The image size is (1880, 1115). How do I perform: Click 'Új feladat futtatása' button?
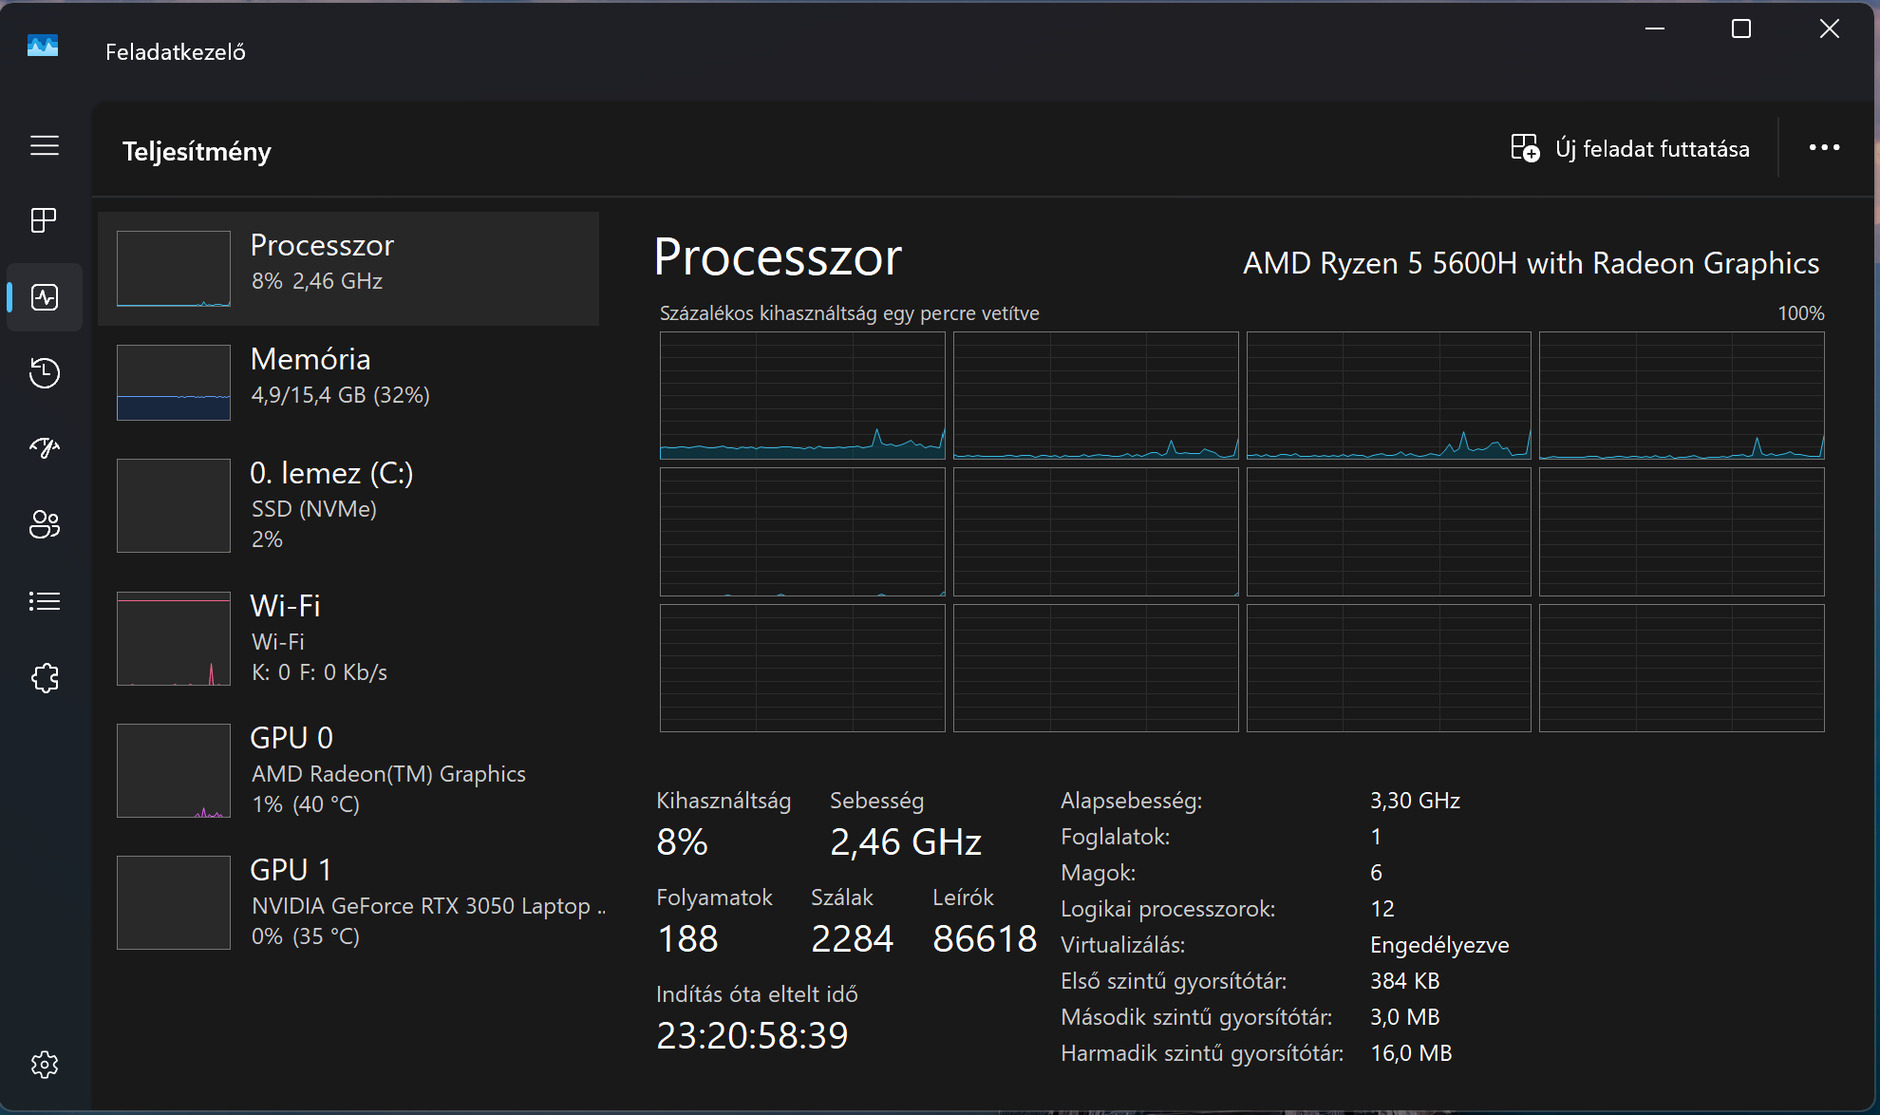point(1630,149)
